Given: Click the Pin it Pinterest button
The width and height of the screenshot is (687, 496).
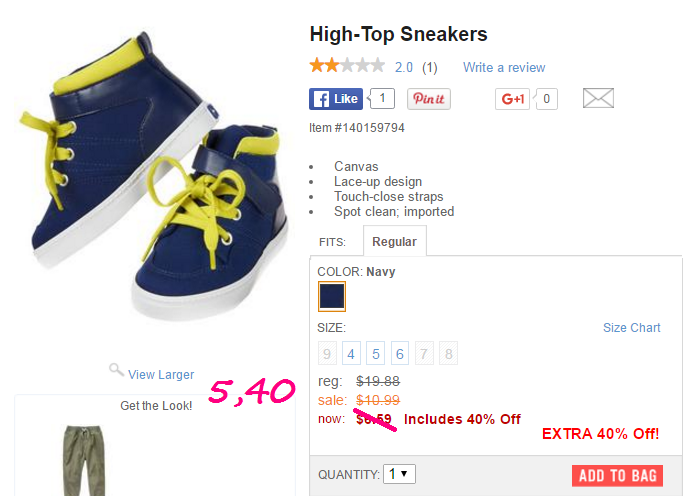Looking at the screenshot, I should click(x=429, y=99).
